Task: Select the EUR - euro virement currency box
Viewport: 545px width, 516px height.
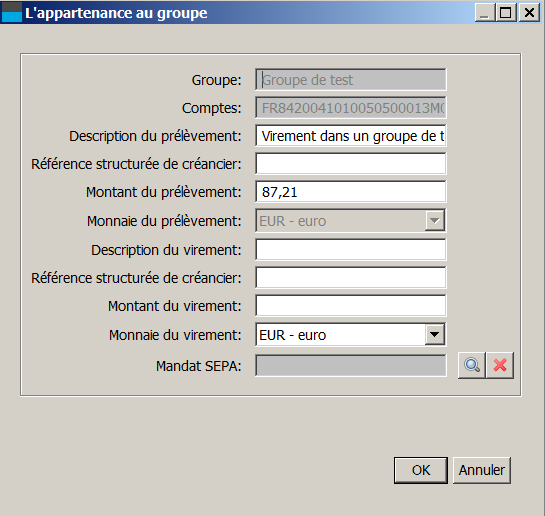Action: tap(350, 335)
